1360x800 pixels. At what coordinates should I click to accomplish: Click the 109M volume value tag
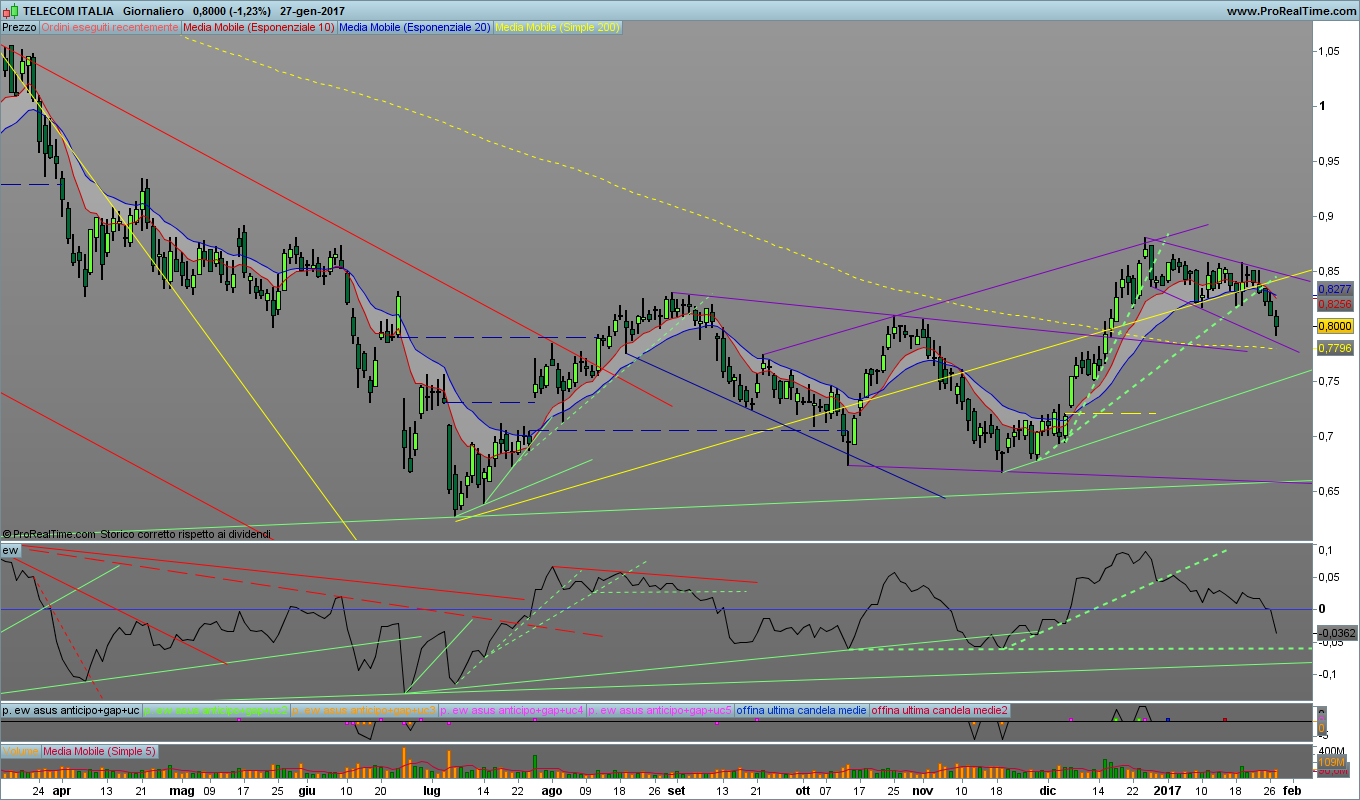(x=1331, y=763)
